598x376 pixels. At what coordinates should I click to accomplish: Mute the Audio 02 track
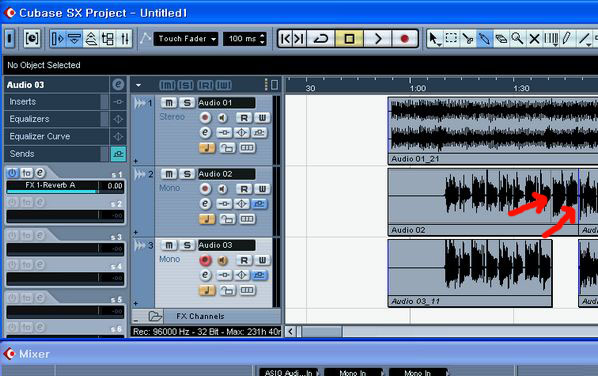pyautogui.click(x=169, y=174)
